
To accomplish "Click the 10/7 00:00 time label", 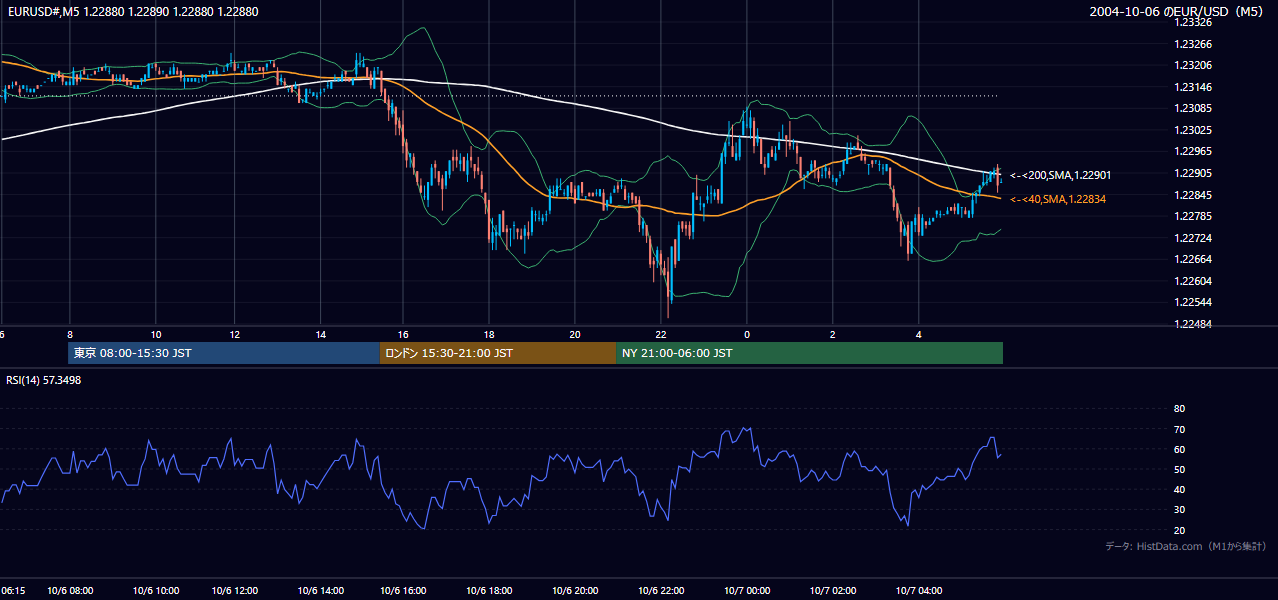I will (x=745, y=591).
